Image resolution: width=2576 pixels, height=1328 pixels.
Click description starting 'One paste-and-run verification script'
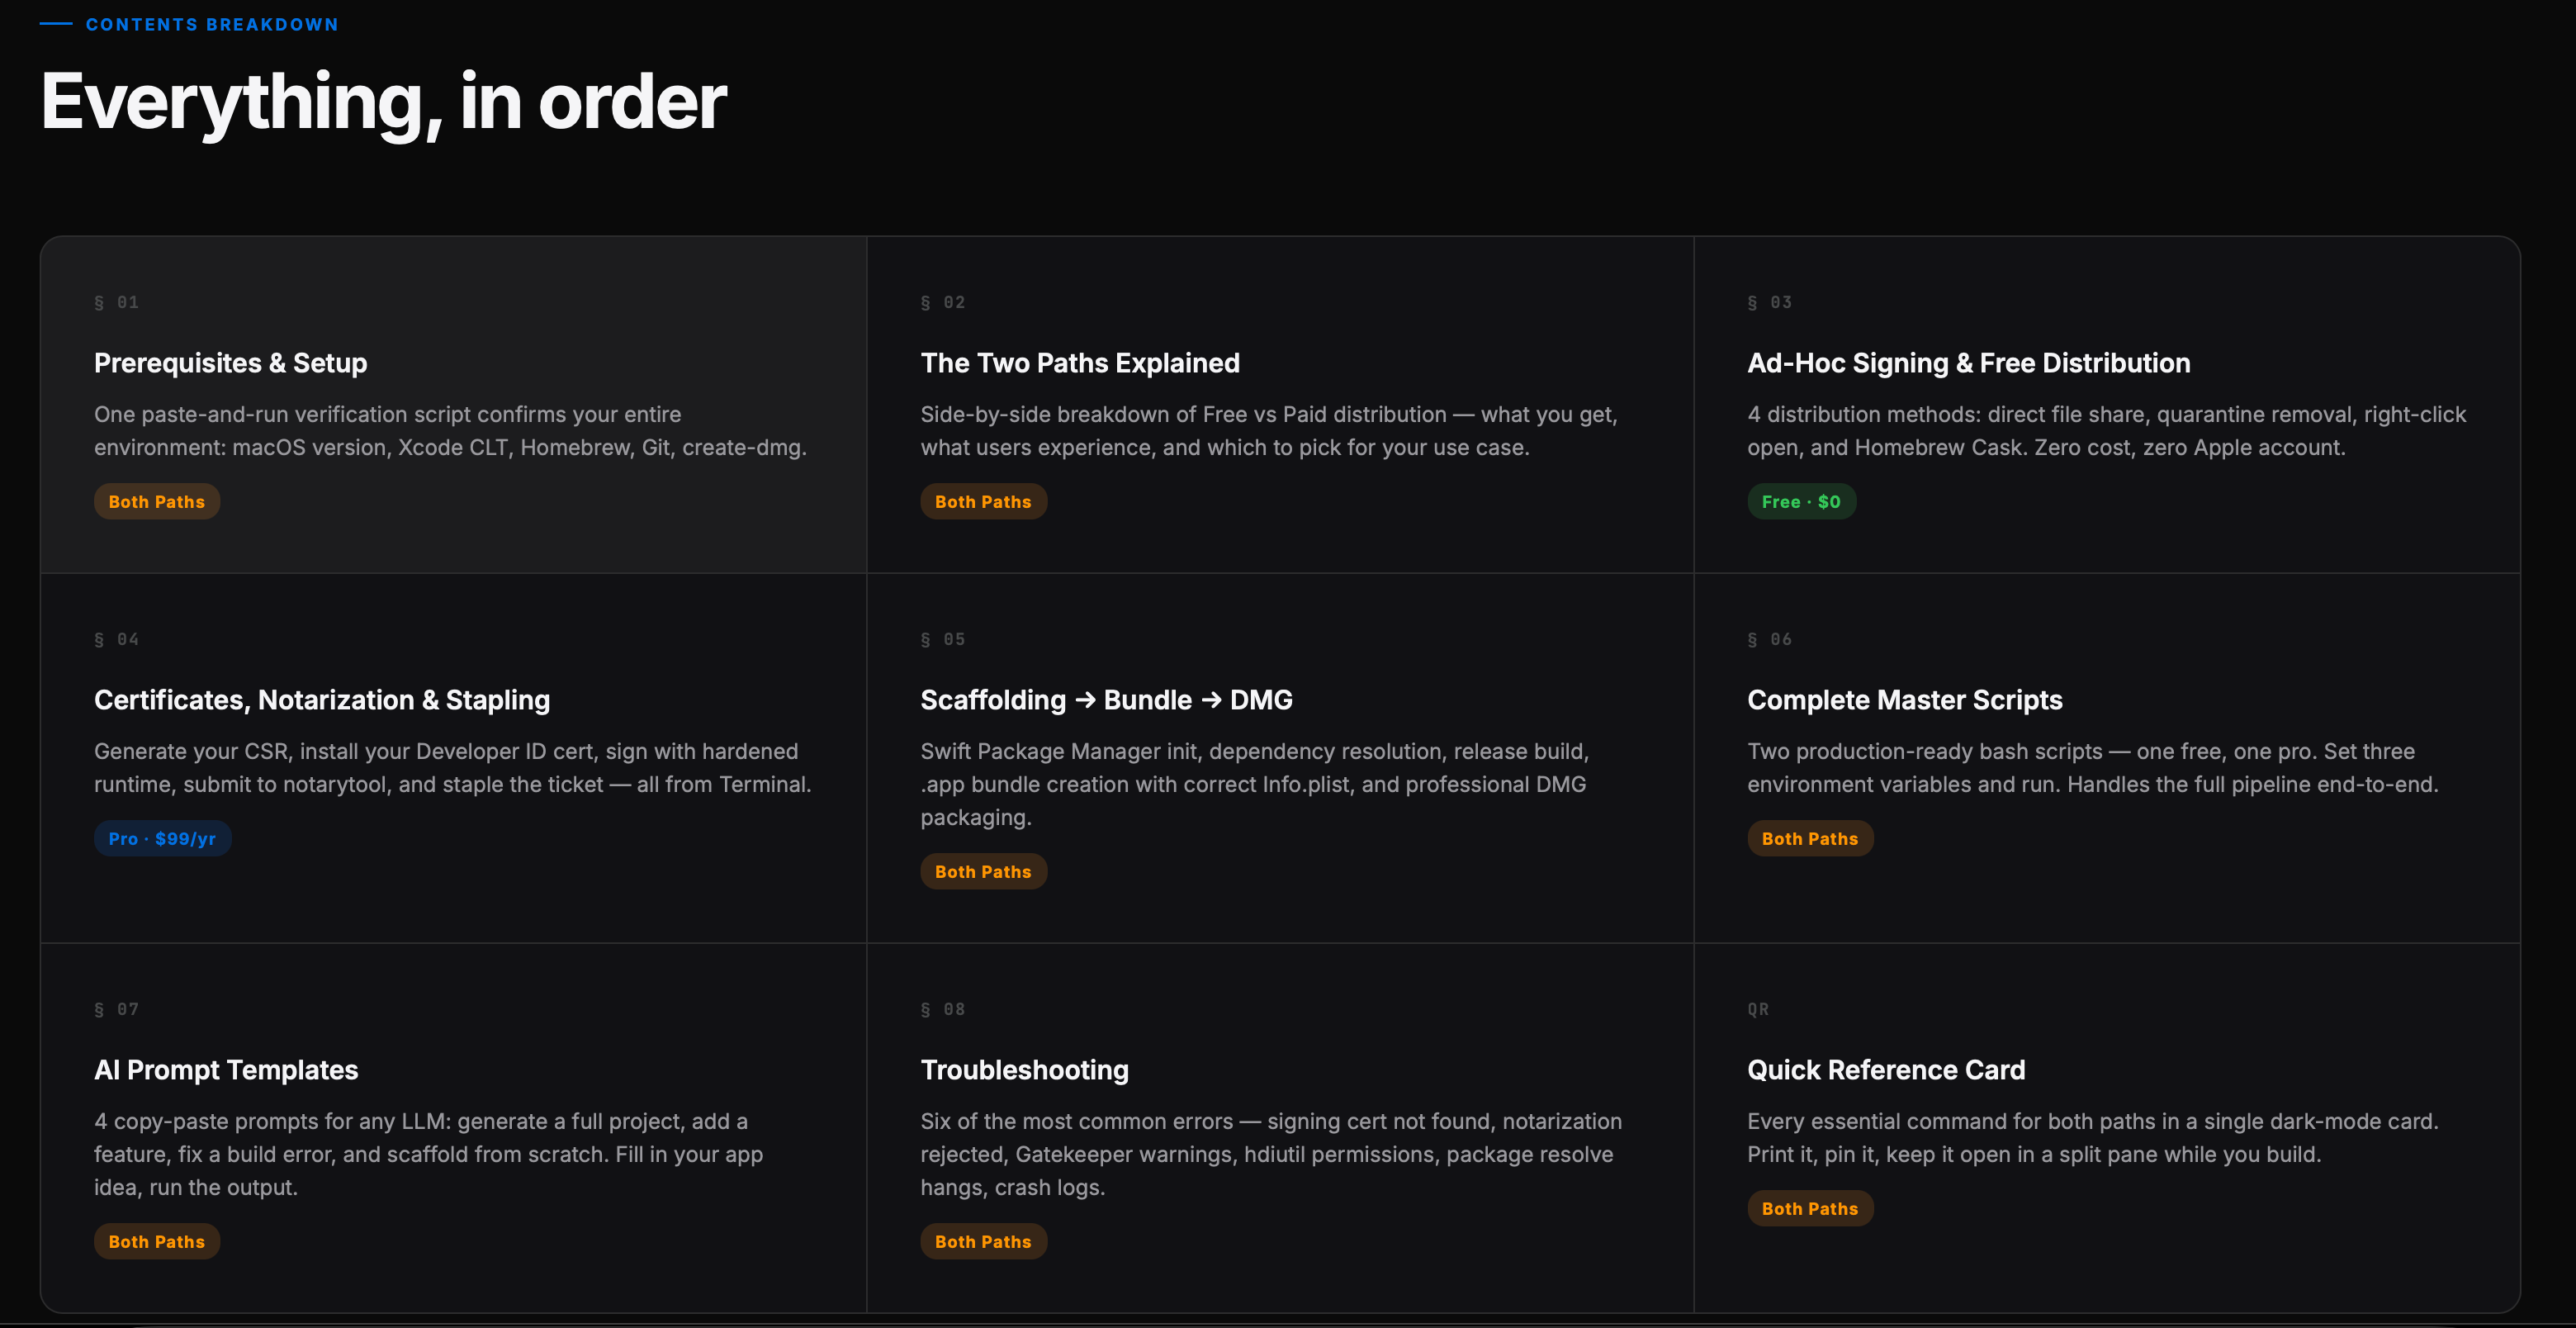click(x=450, y=431)
